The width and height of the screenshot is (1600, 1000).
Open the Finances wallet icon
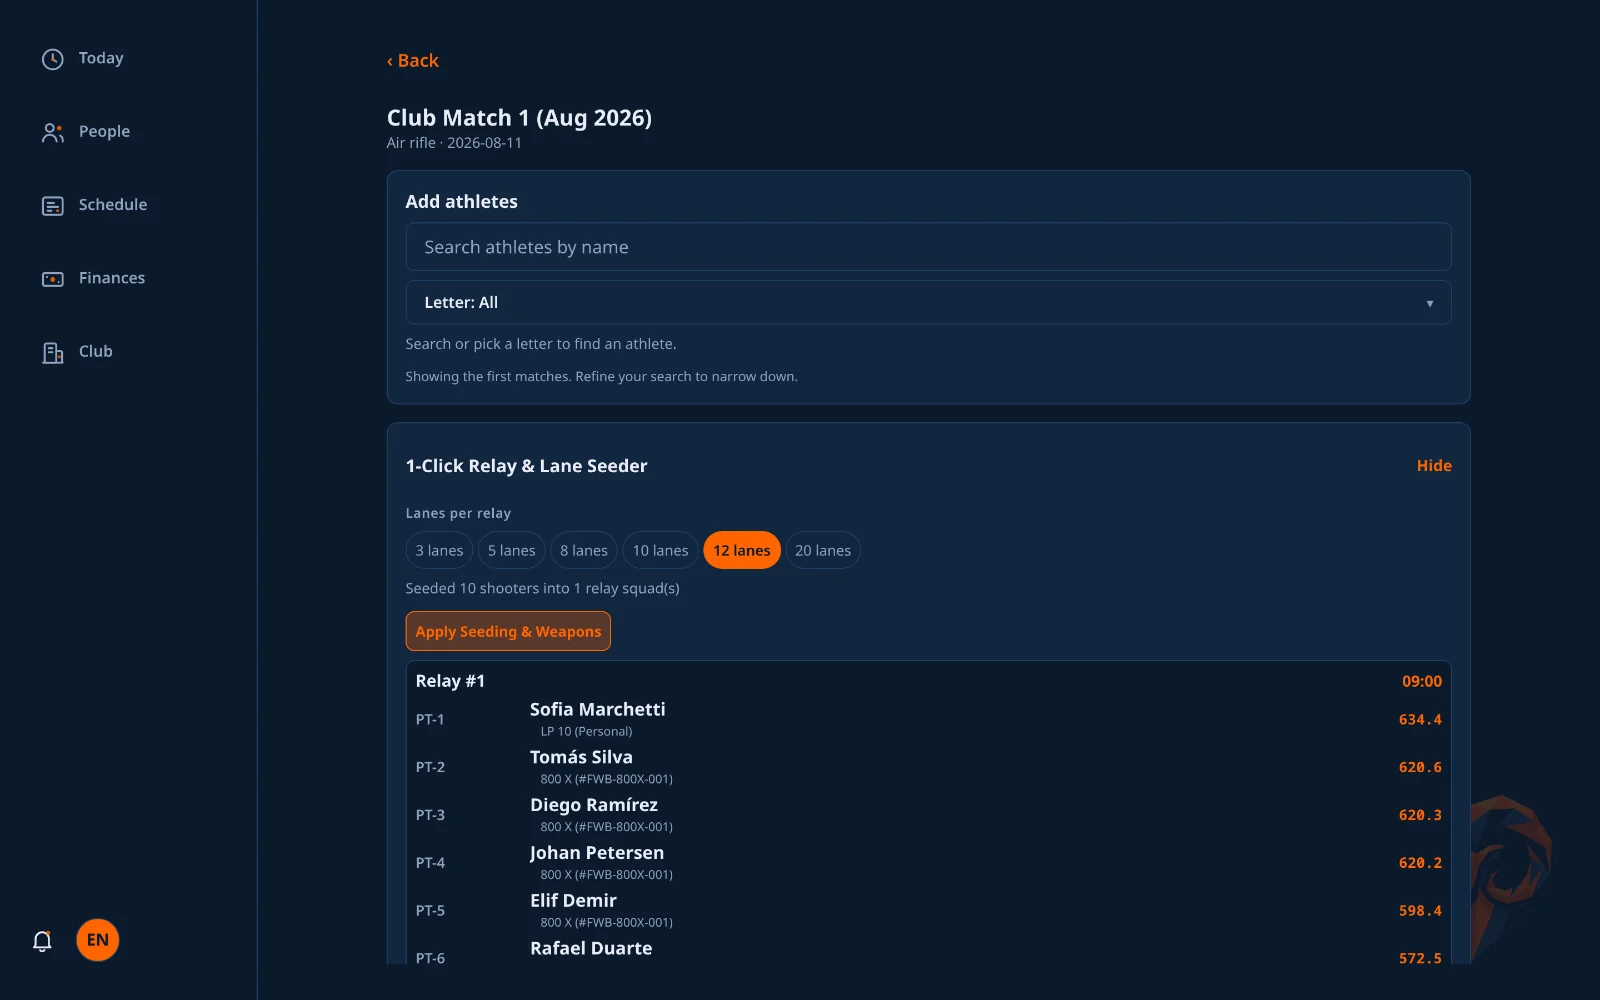point(53,278)
